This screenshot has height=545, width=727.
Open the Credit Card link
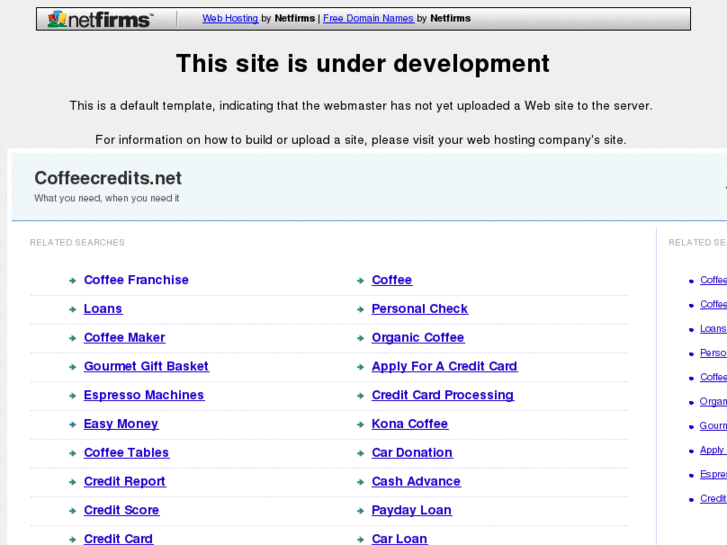(118, 539)
